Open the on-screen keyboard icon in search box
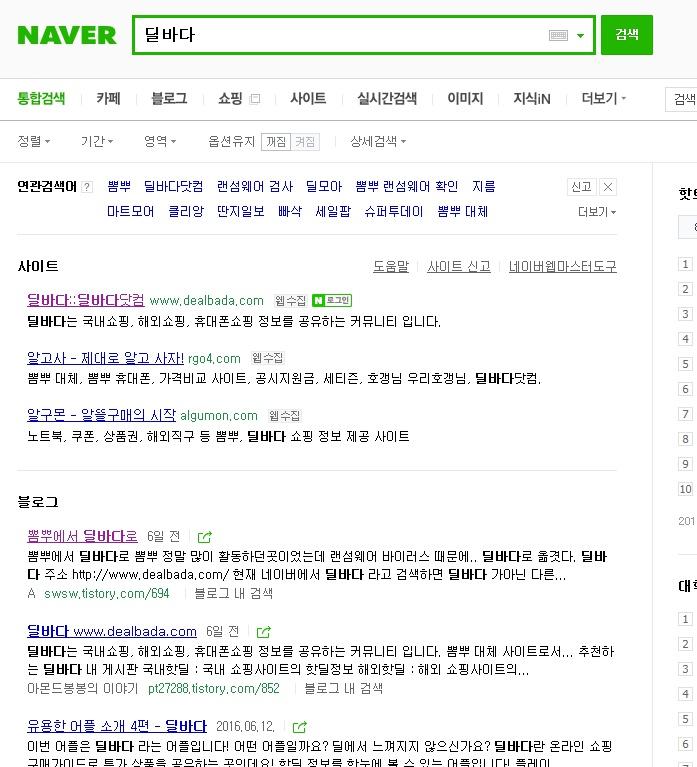Screen dimensions: 697x767 pyautogui.click(x=558, y=35)
